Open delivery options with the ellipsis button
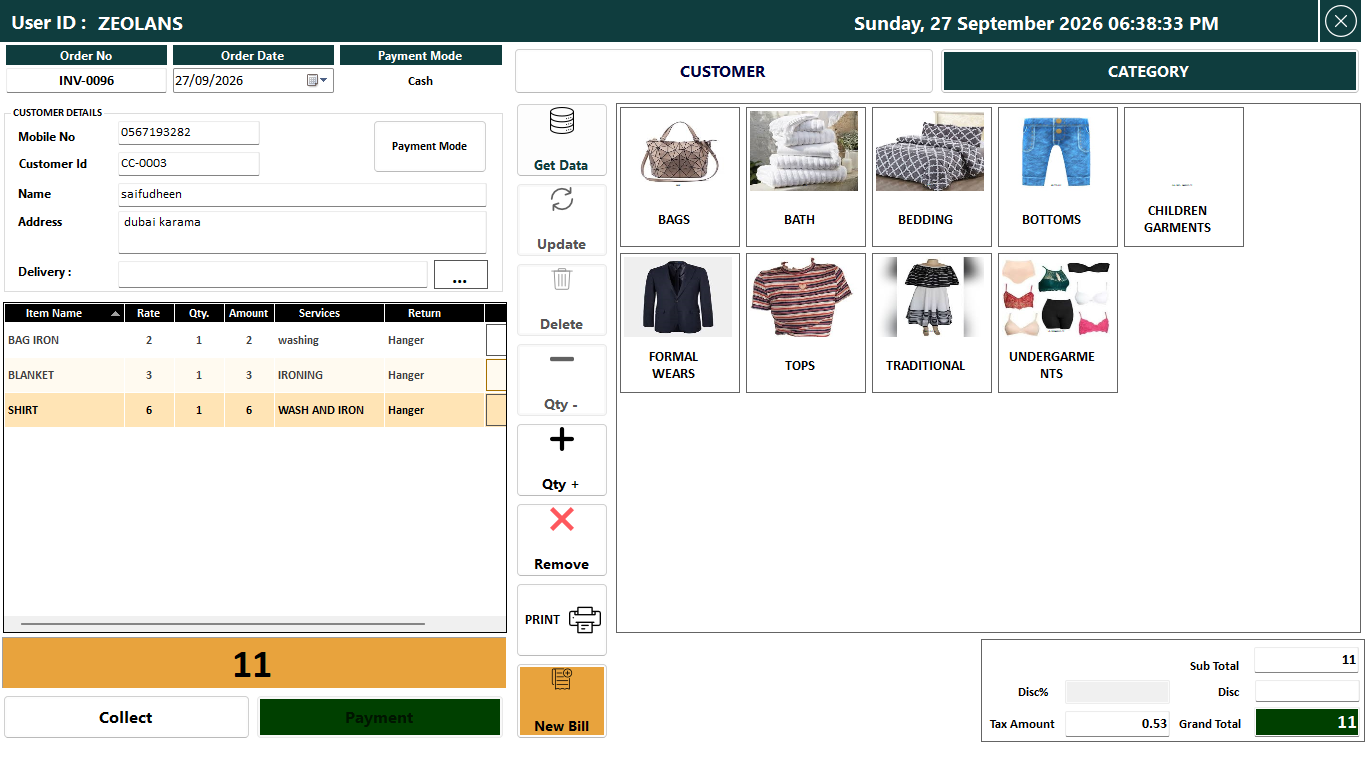Image resolution: width=1366 pixels, height=768 pixels. (461, 275)
